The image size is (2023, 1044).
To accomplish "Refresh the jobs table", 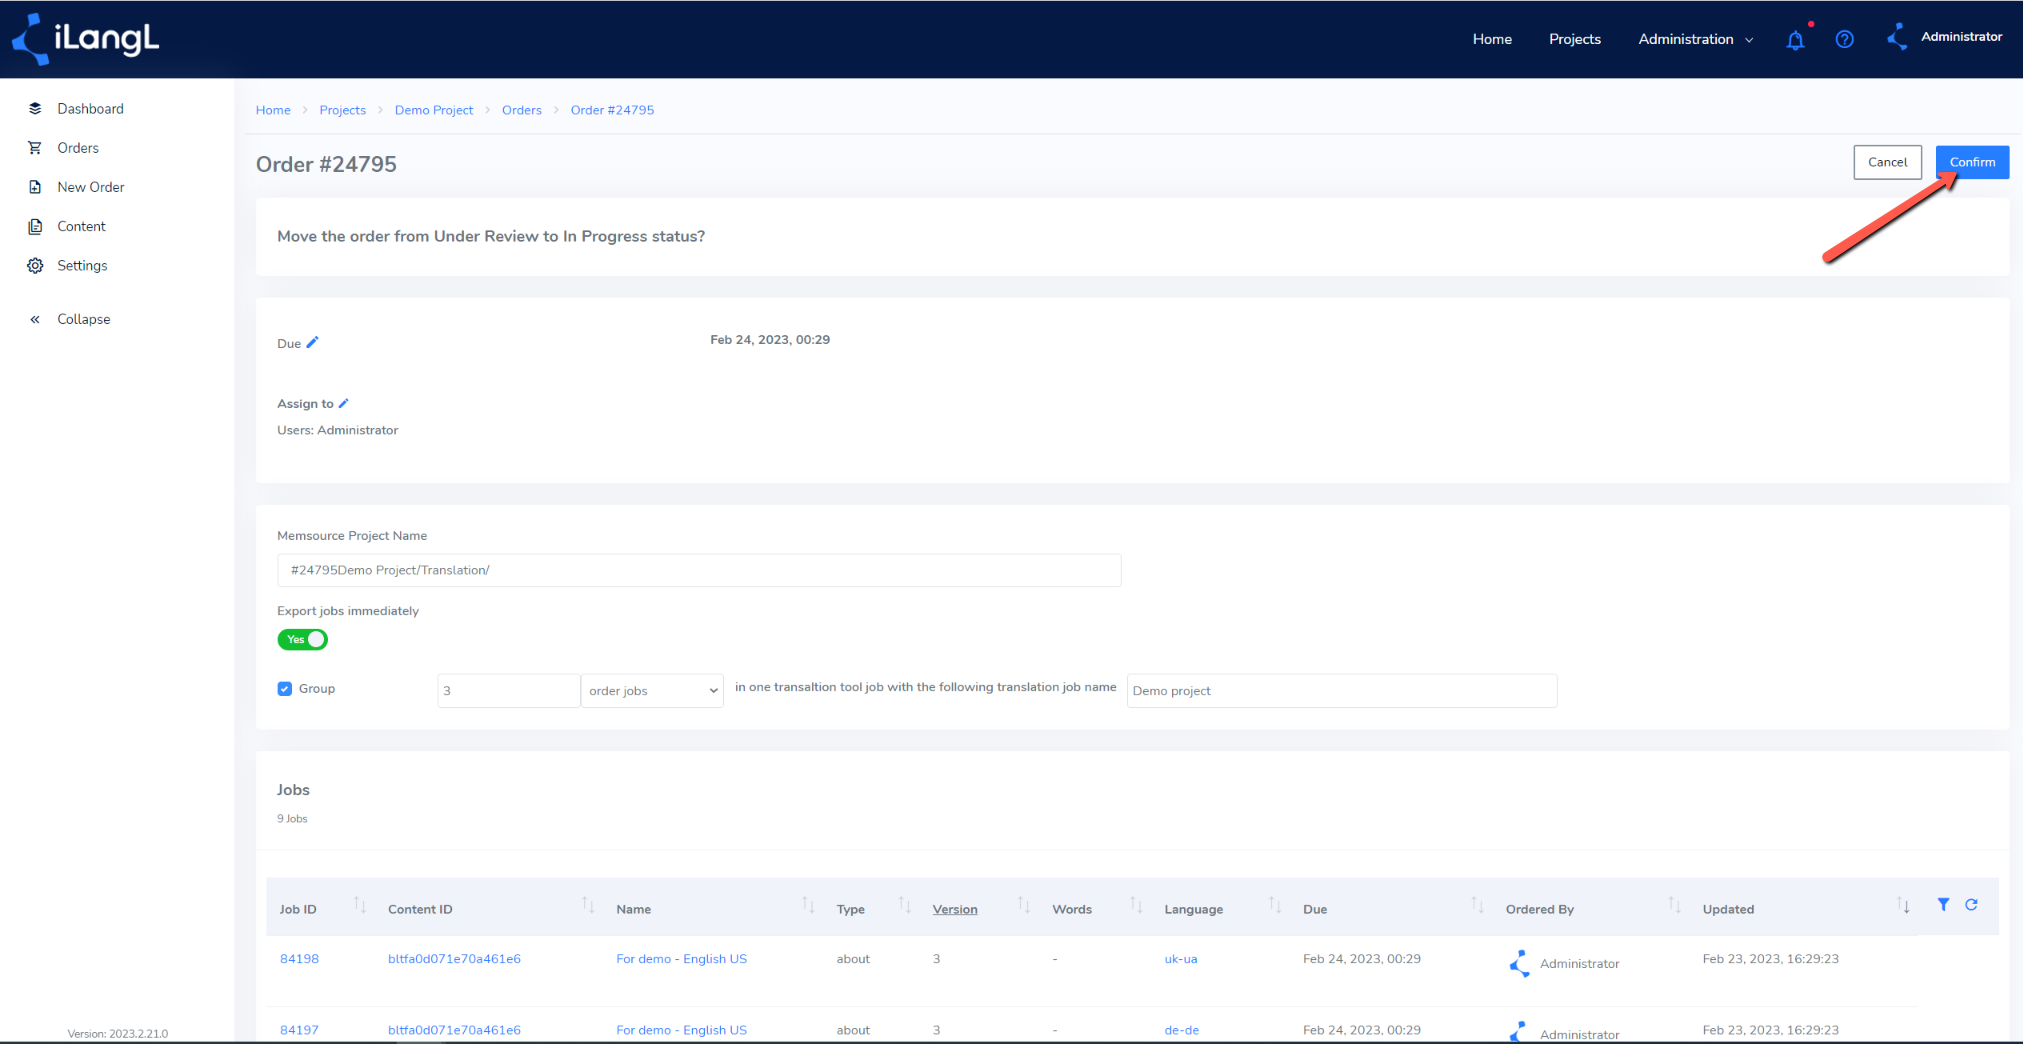I will pos(1971,904).
